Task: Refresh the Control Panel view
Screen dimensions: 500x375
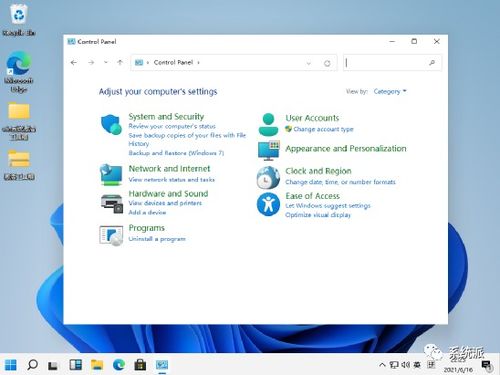Action: click(327, 63)
